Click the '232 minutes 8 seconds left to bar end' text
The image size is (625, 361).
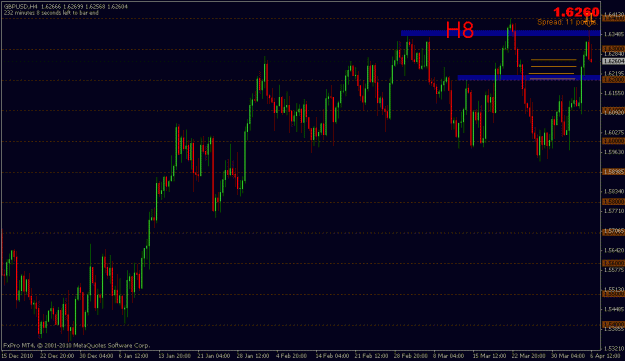[x=51, y=13]
